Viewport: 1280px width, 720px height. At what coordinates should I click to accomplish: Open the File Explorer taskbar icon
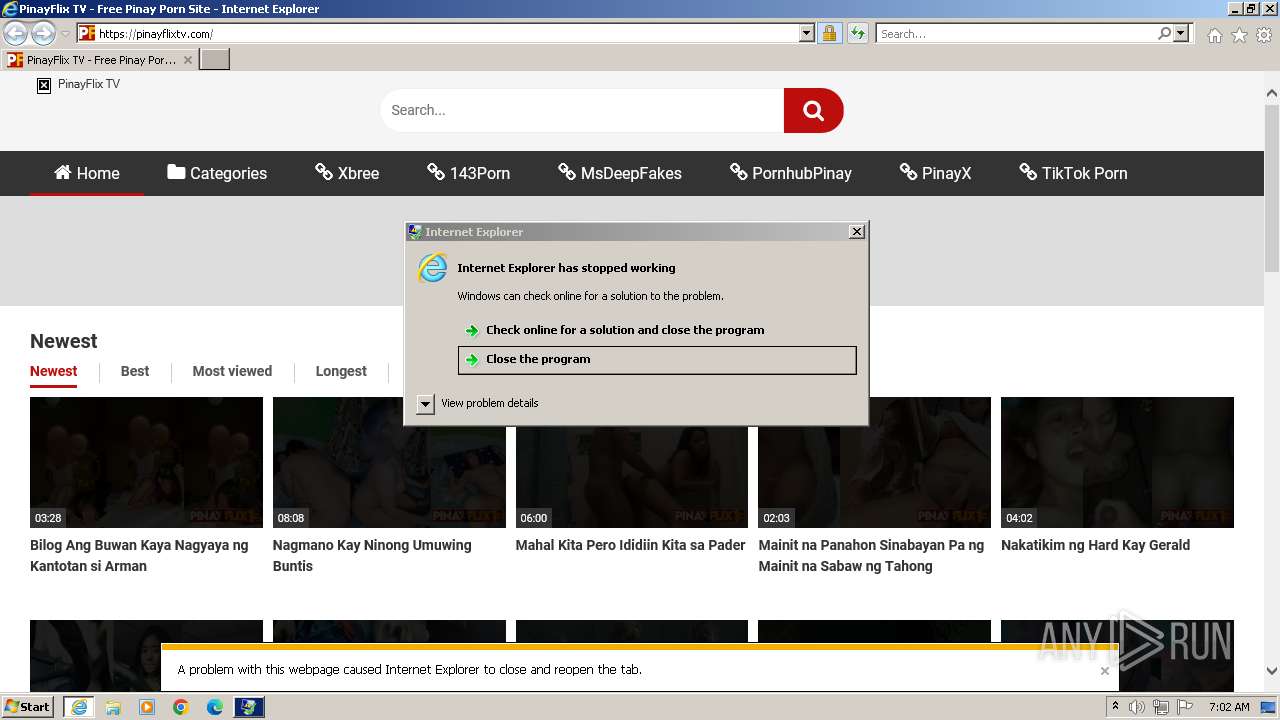[113, 707]
